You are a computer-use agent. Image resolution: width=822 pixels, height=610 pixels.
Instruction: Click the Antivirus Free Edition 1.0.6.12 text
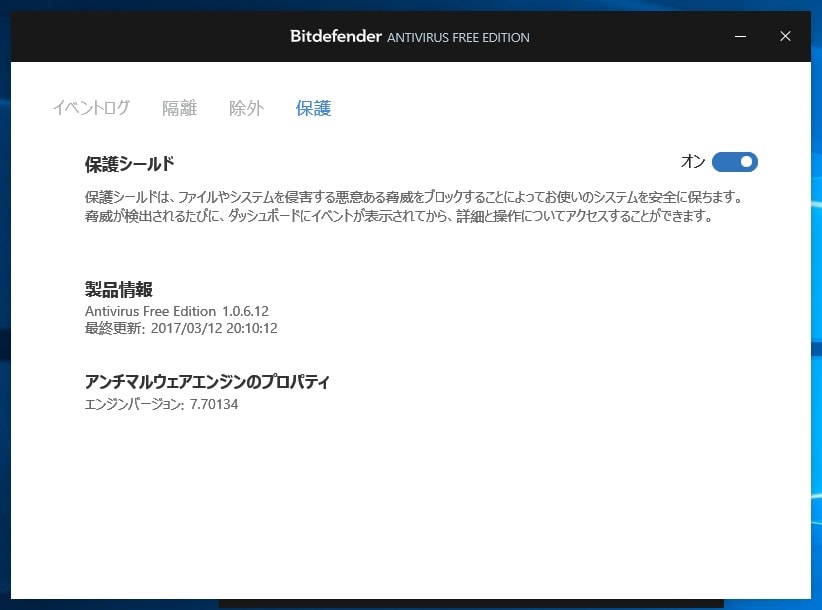(177, 311)
